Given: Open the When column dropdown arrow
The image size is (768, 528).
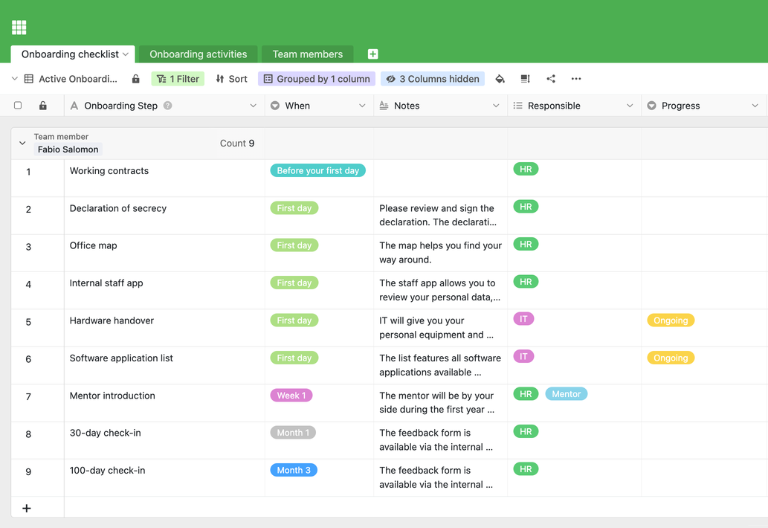Looking at the screenshot, I should point(364,106).
